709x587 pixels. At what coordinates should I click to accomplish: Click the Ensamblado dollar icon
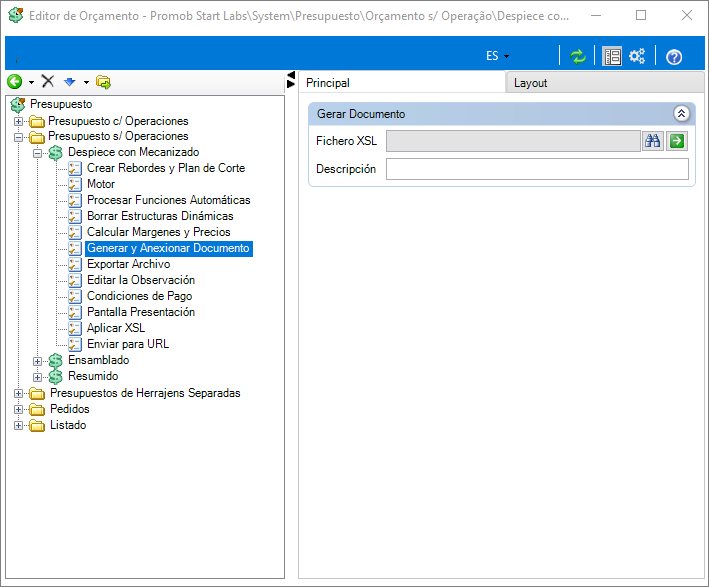point(56,361)
